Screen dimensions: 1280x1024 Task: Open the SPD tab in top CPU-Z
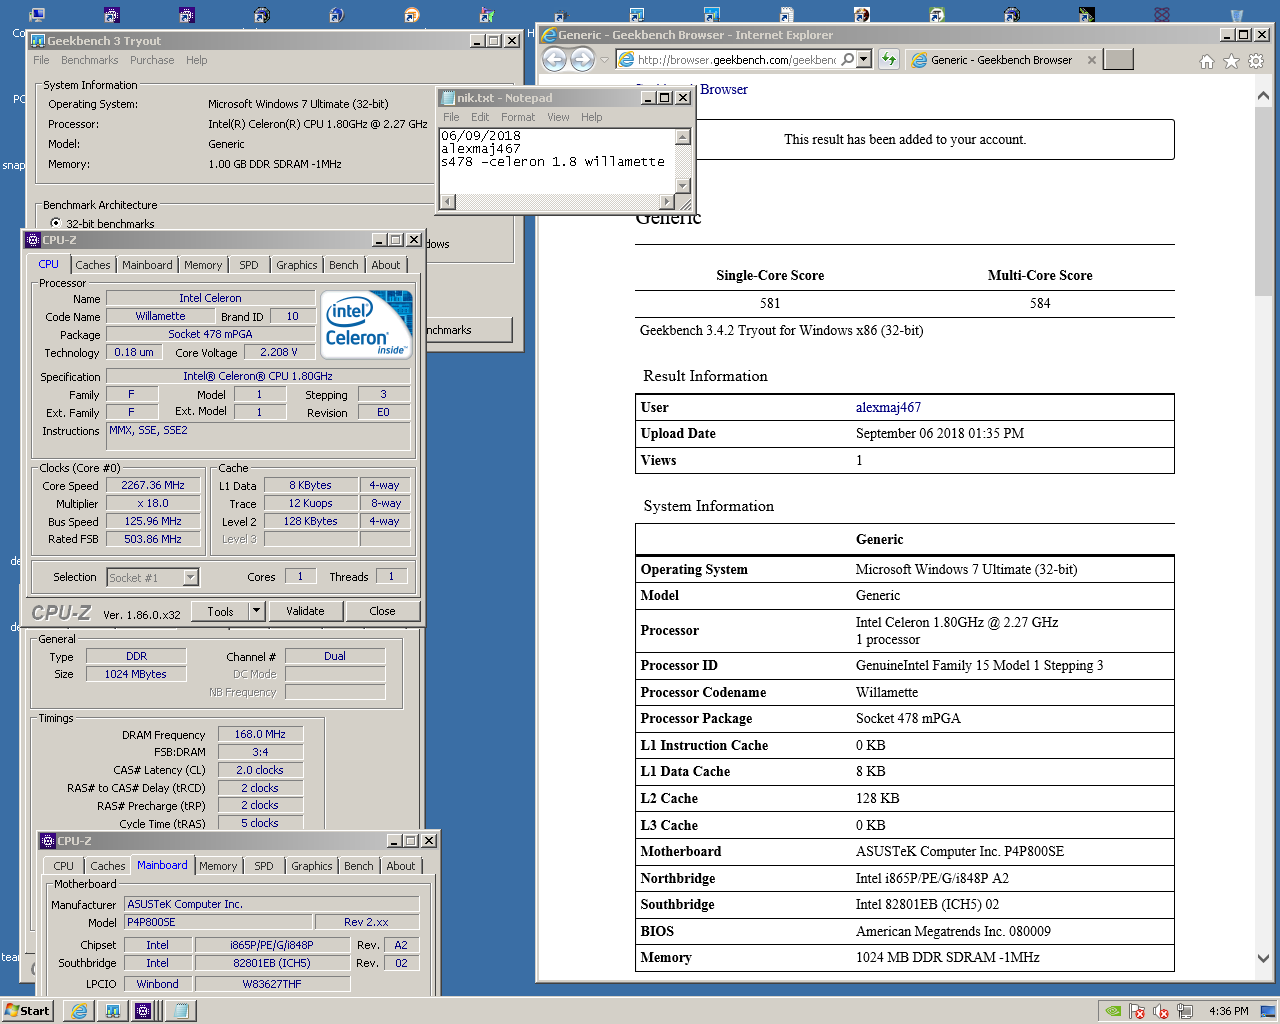click(249, 265)
